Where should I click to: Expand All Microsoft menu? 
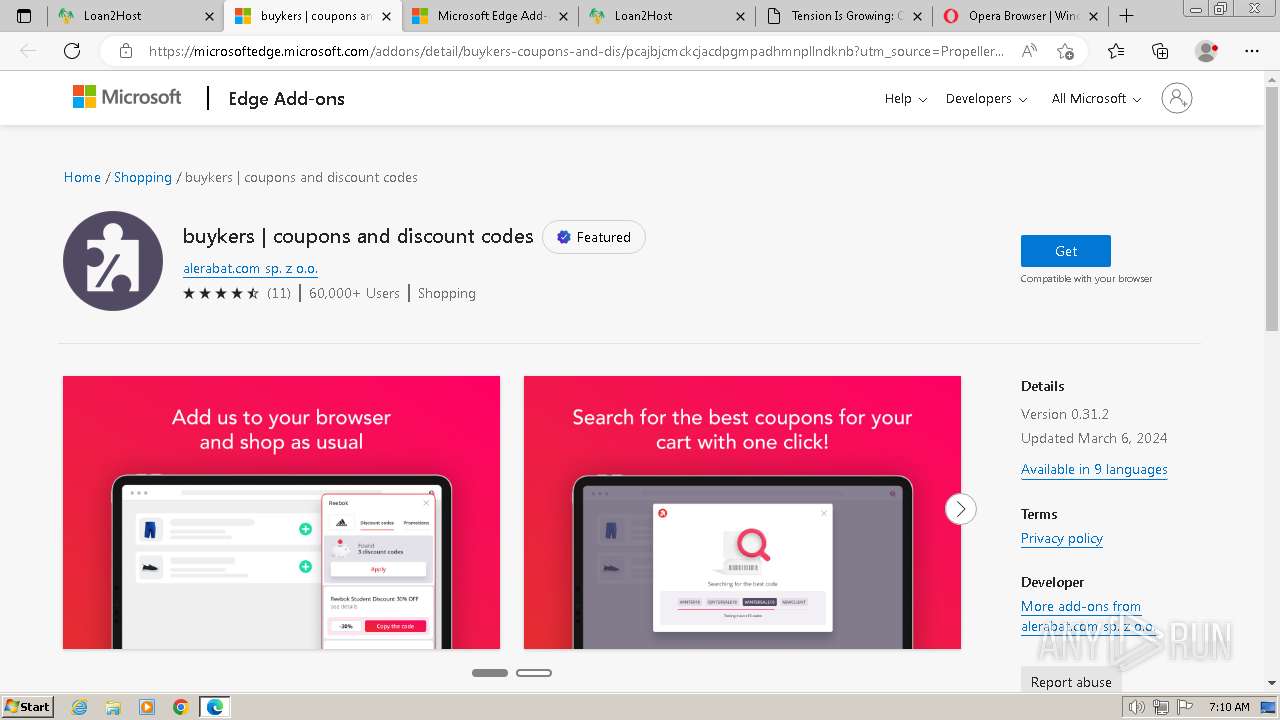coord(1096,98)
